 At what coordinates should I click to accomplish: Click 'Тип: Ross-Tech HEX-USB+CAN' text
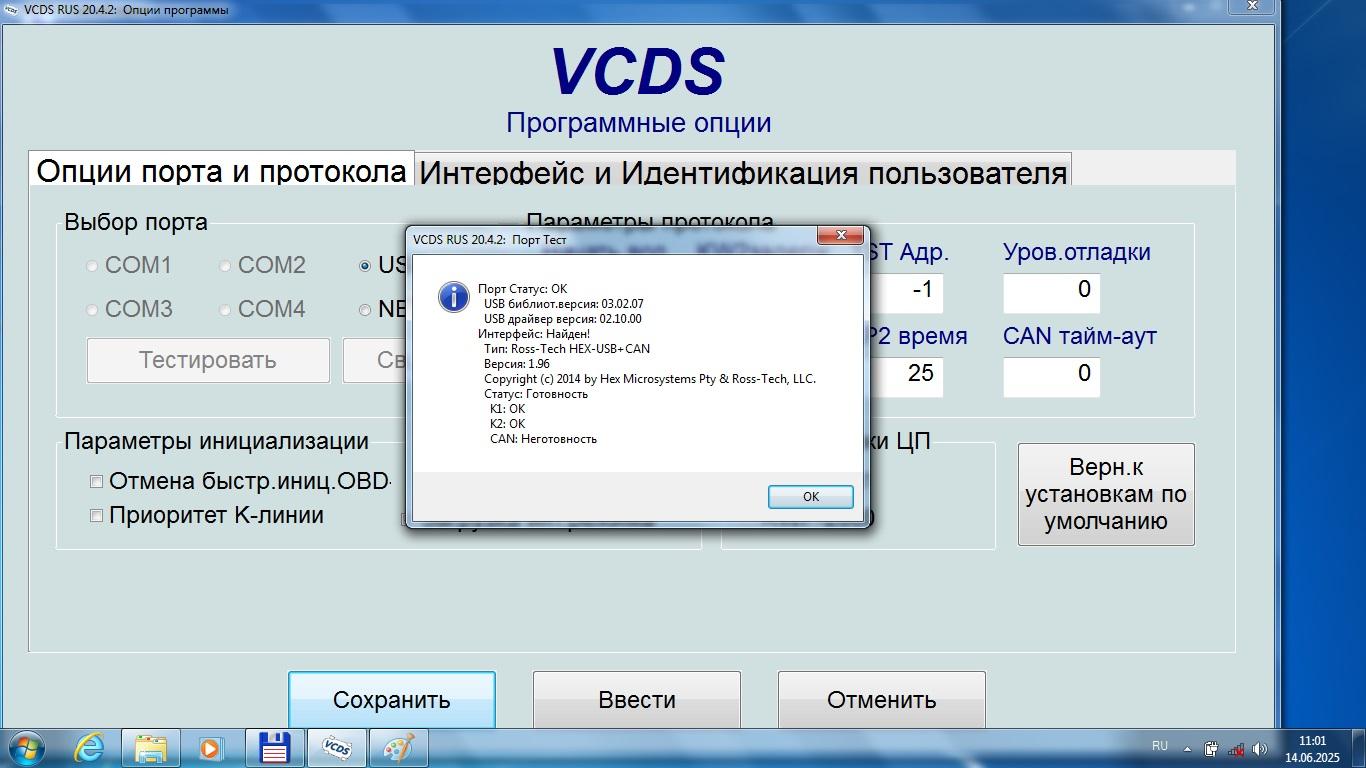pos(567,349)
